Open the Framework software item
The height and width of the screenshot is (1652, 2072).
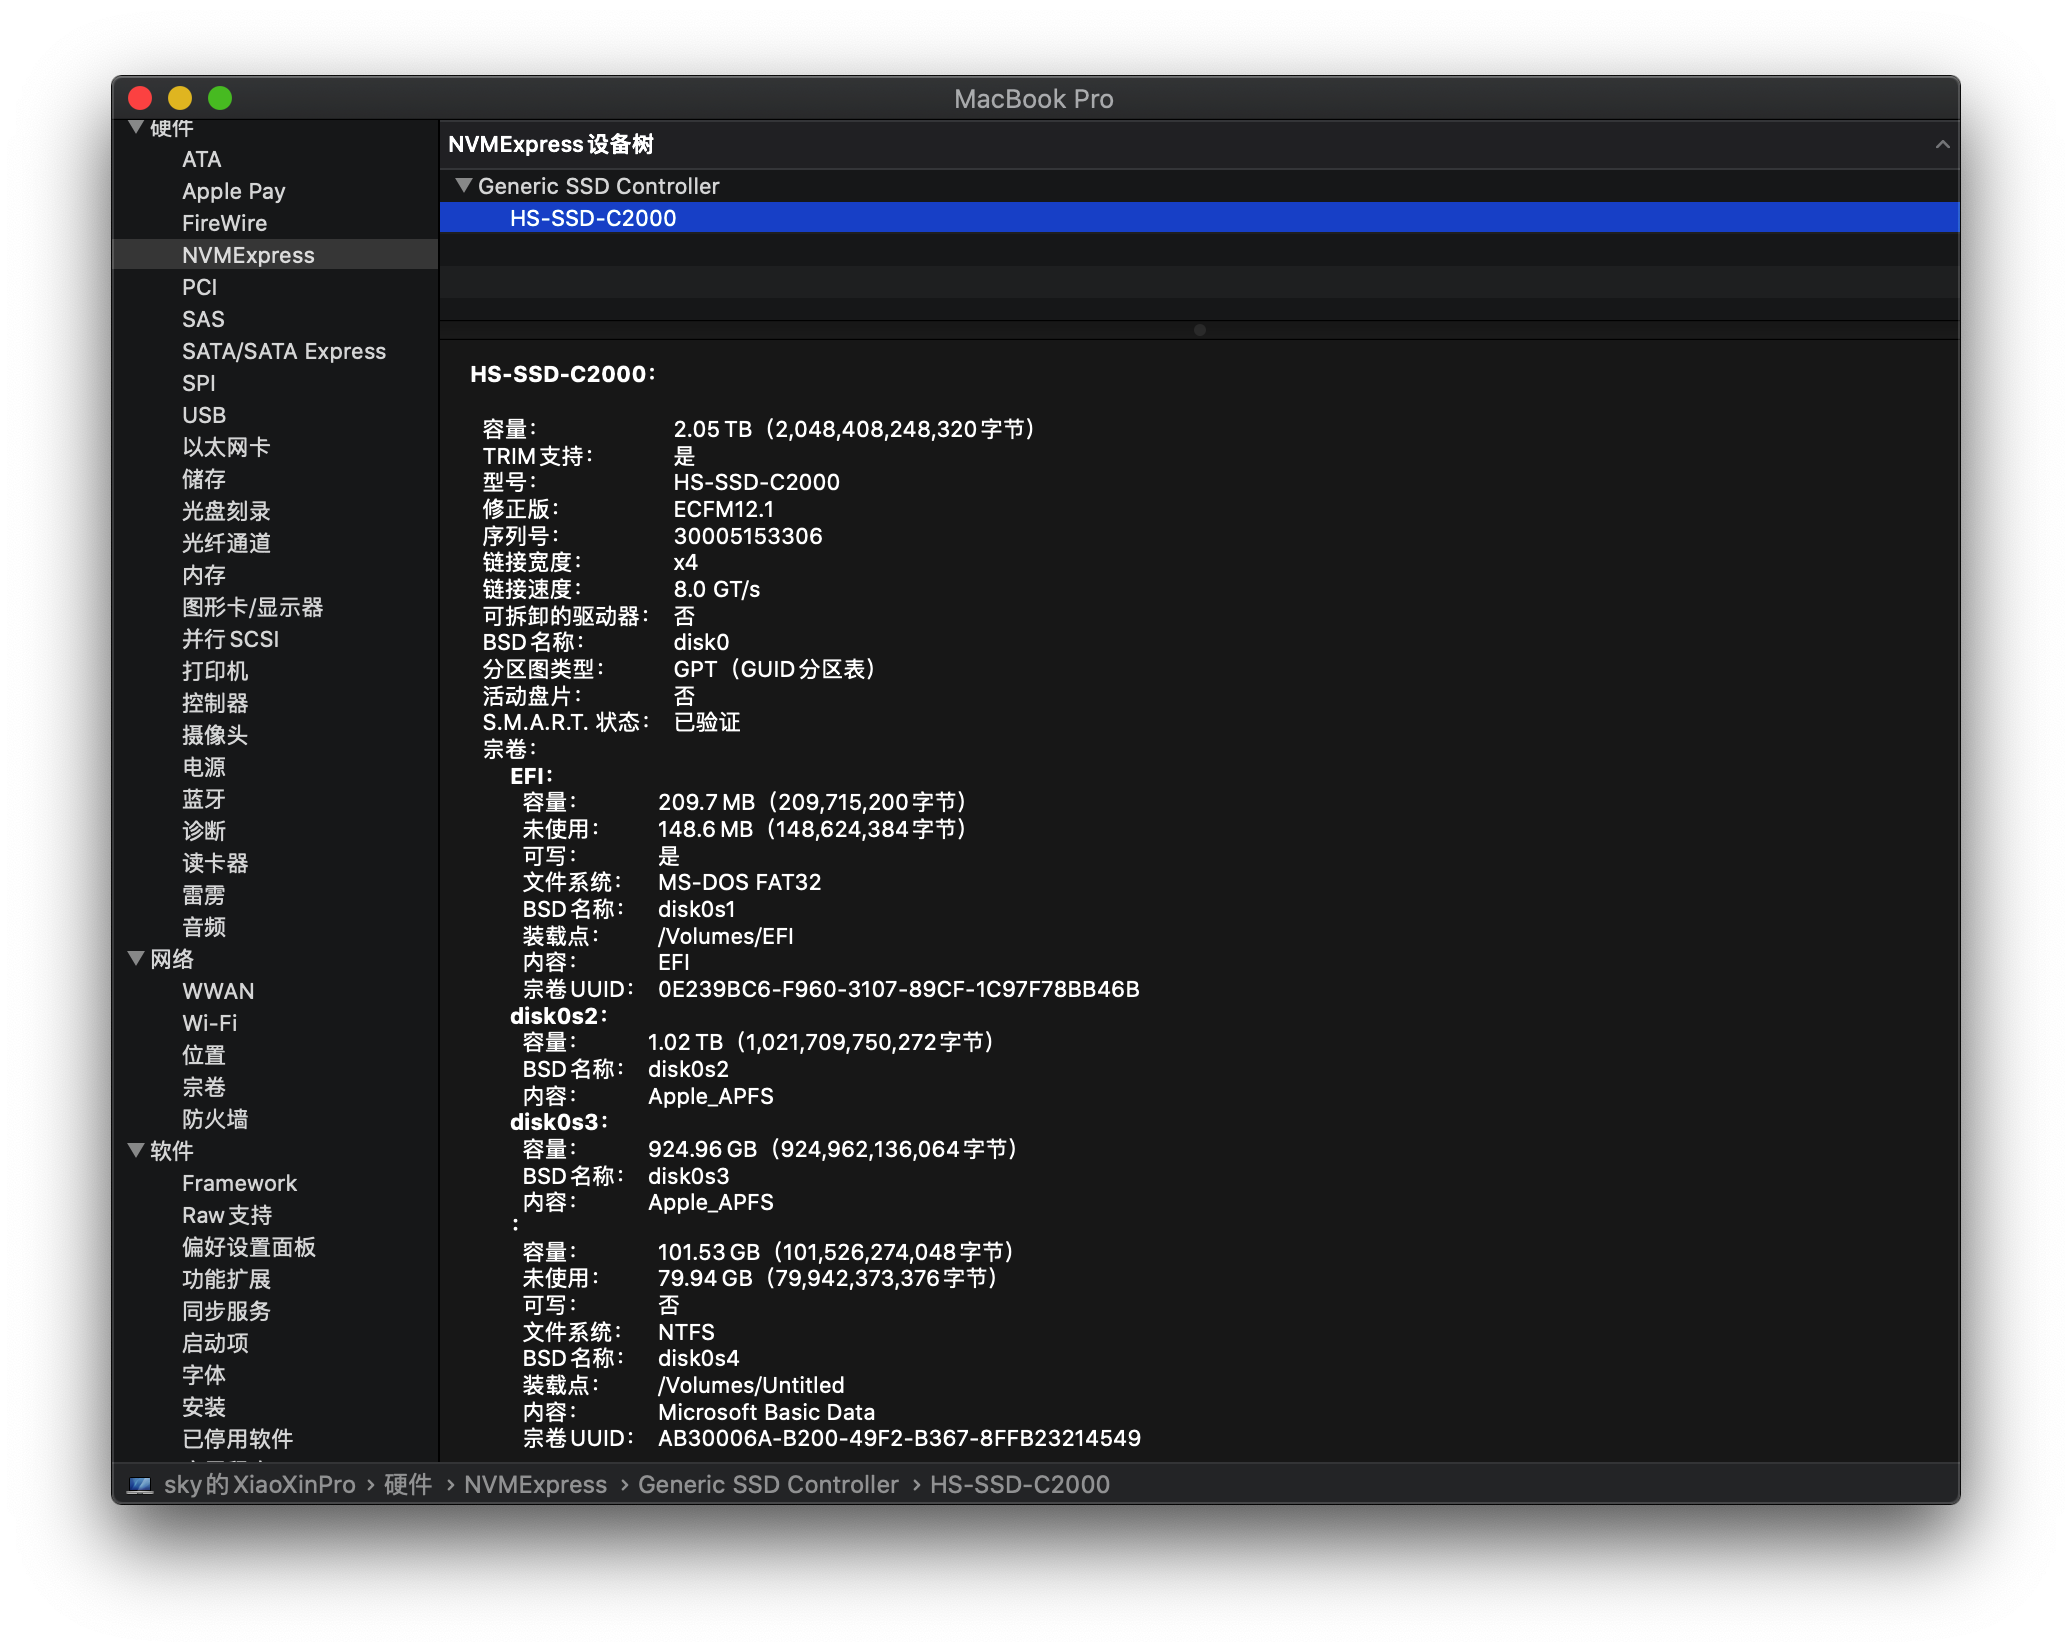[240, 1183]
